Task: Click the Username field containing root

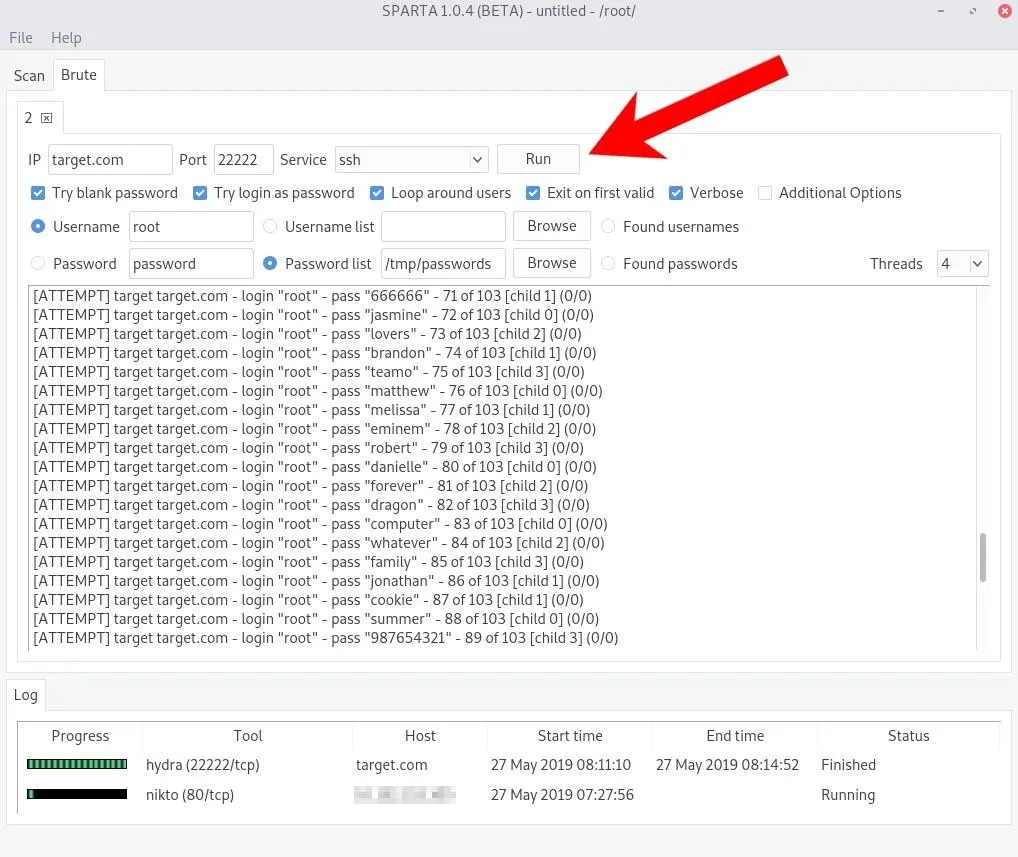Action: (191, 227)
